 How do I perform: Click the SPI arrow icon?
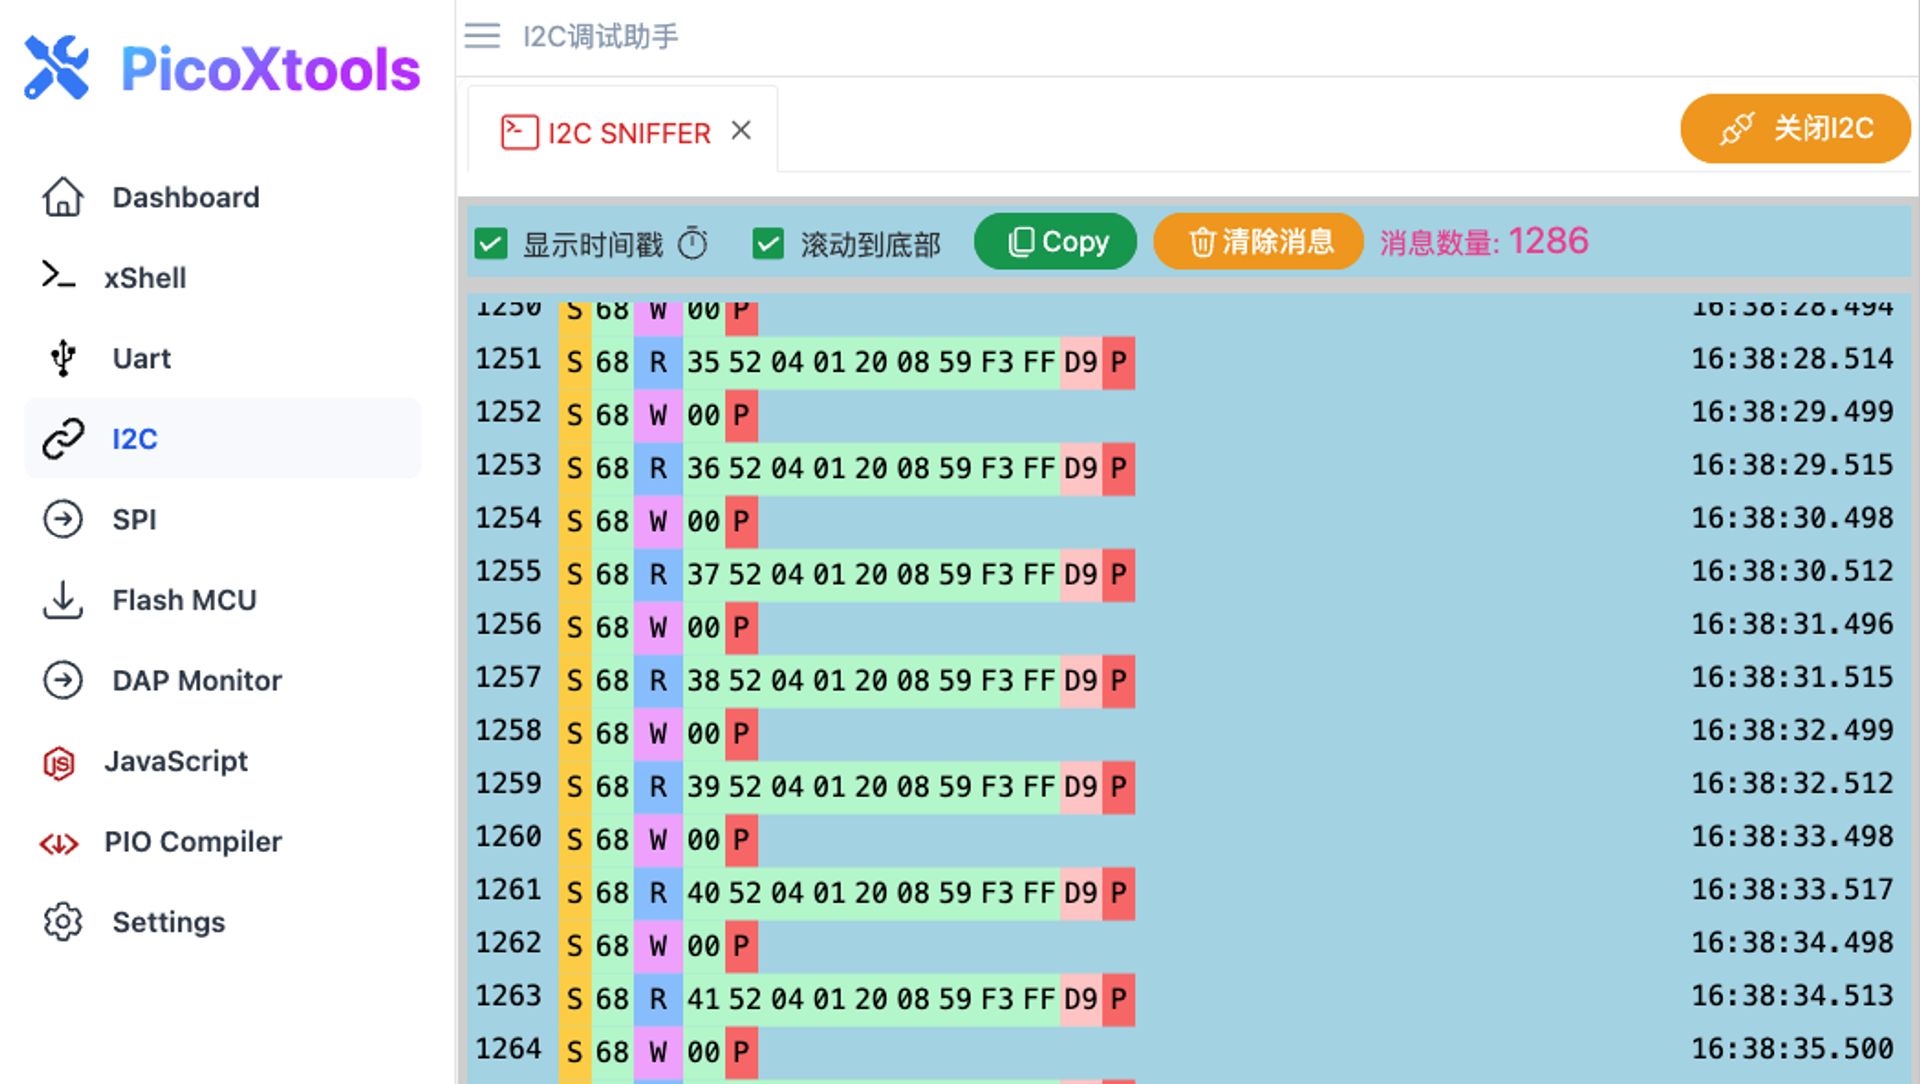click(x=63, y=519)
